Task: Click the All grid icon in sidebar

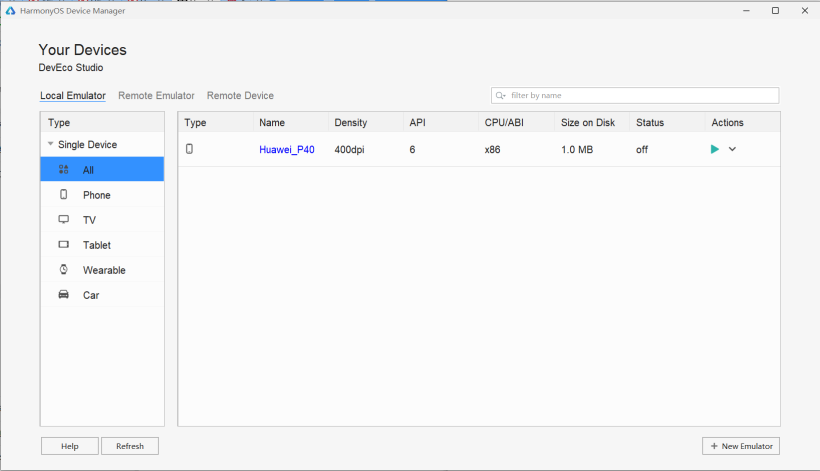Action: pyautogui.click(x=63, y=169)
